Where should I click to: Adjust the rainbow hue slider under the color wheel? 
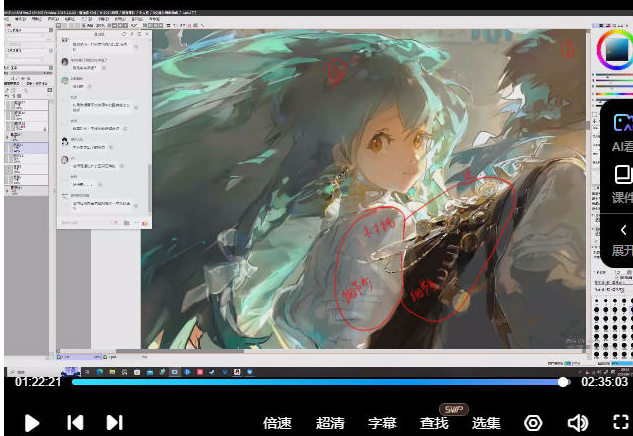coord(614,94)
